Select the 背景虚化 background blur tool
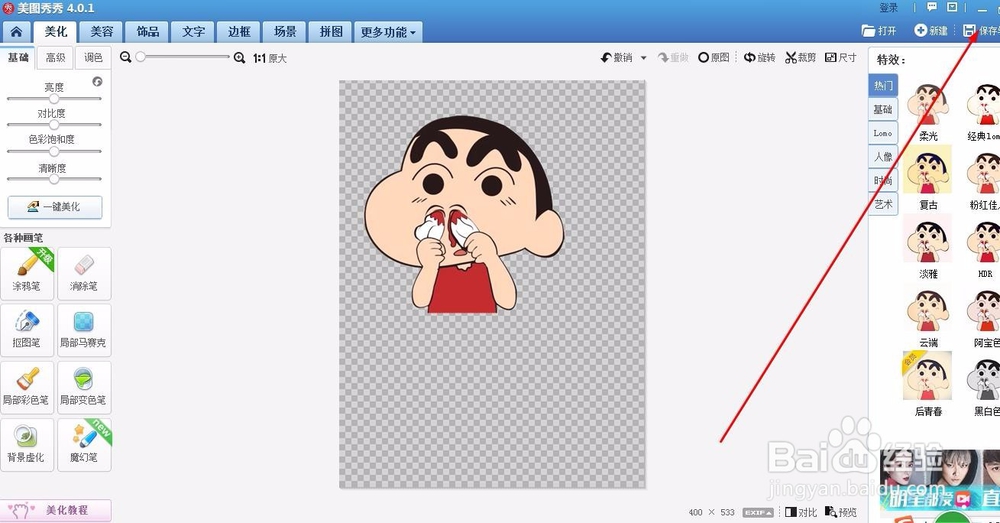This screenshot has height=523, width=1000. coord(27,444)
